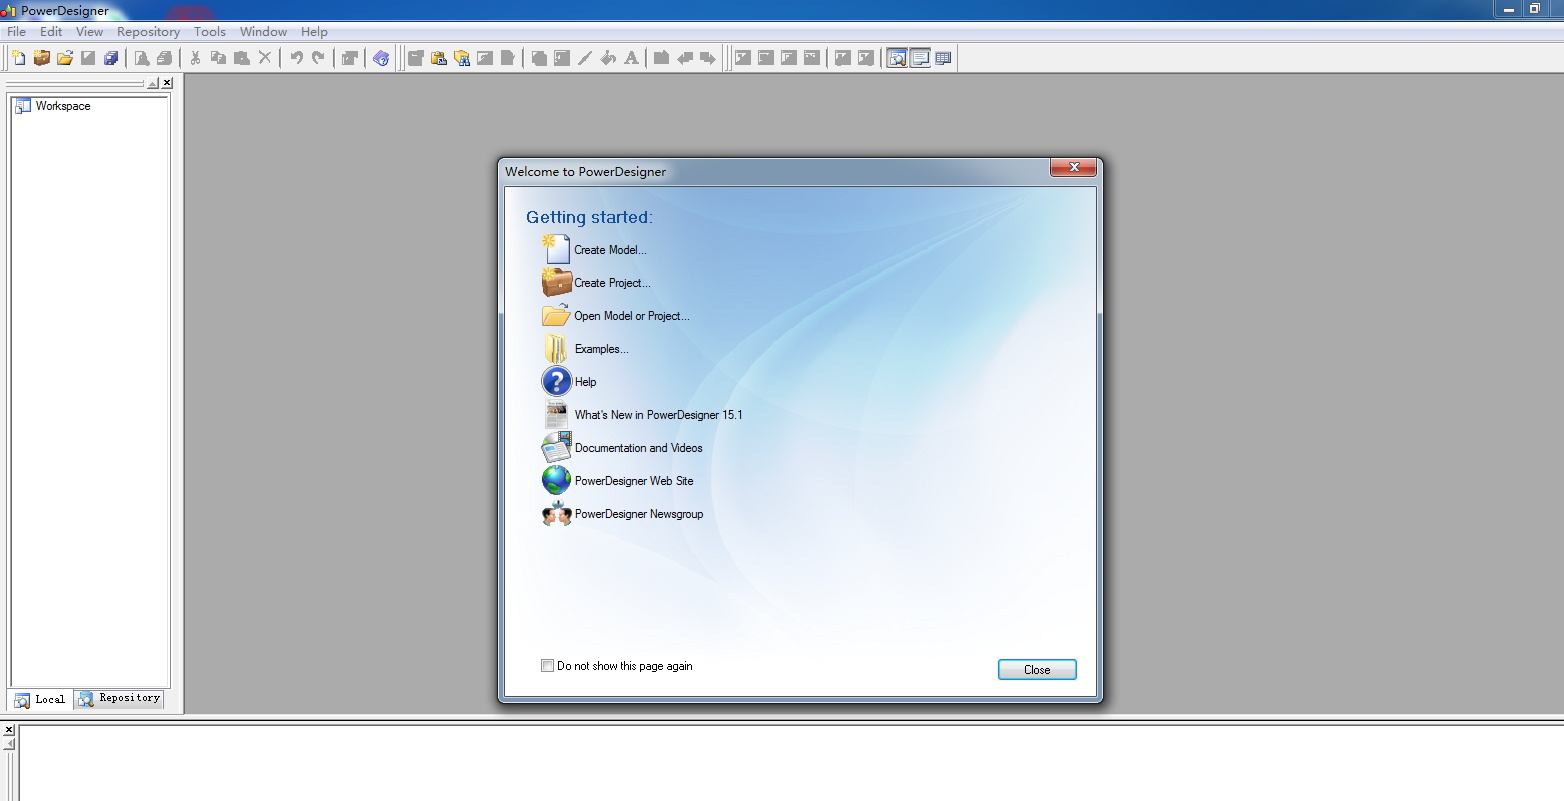Click the 'Open Model or Project...' link
This screenshot has width=1564, height=801.
click(632, 316)
